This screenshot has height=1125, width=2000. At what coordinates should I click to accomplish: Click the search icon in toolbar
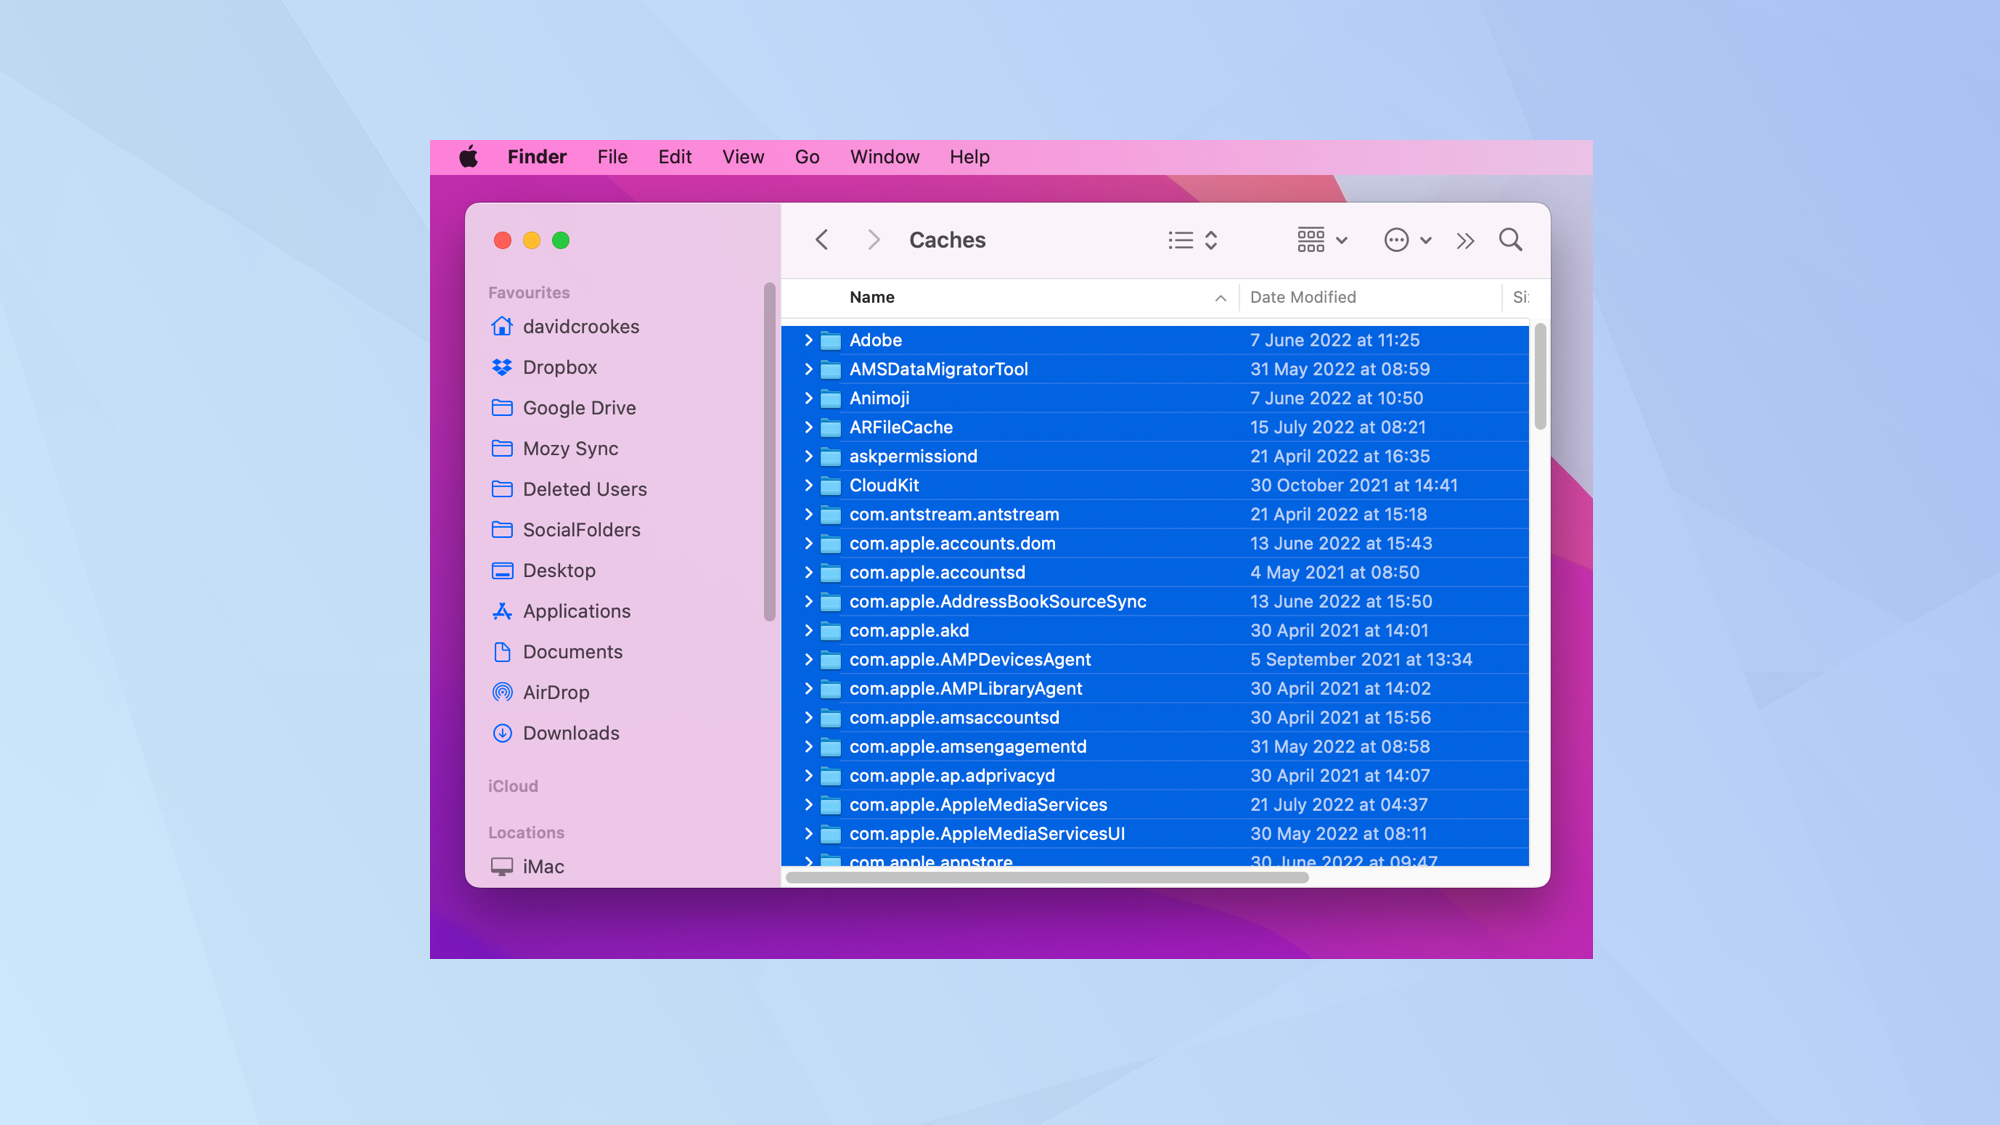[1510, 240]
